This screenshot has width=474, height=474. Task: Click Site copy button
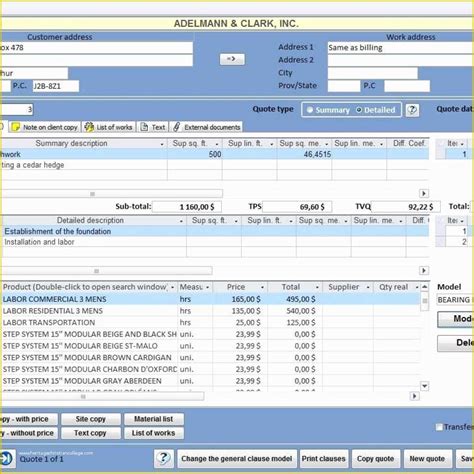point(90,419)
